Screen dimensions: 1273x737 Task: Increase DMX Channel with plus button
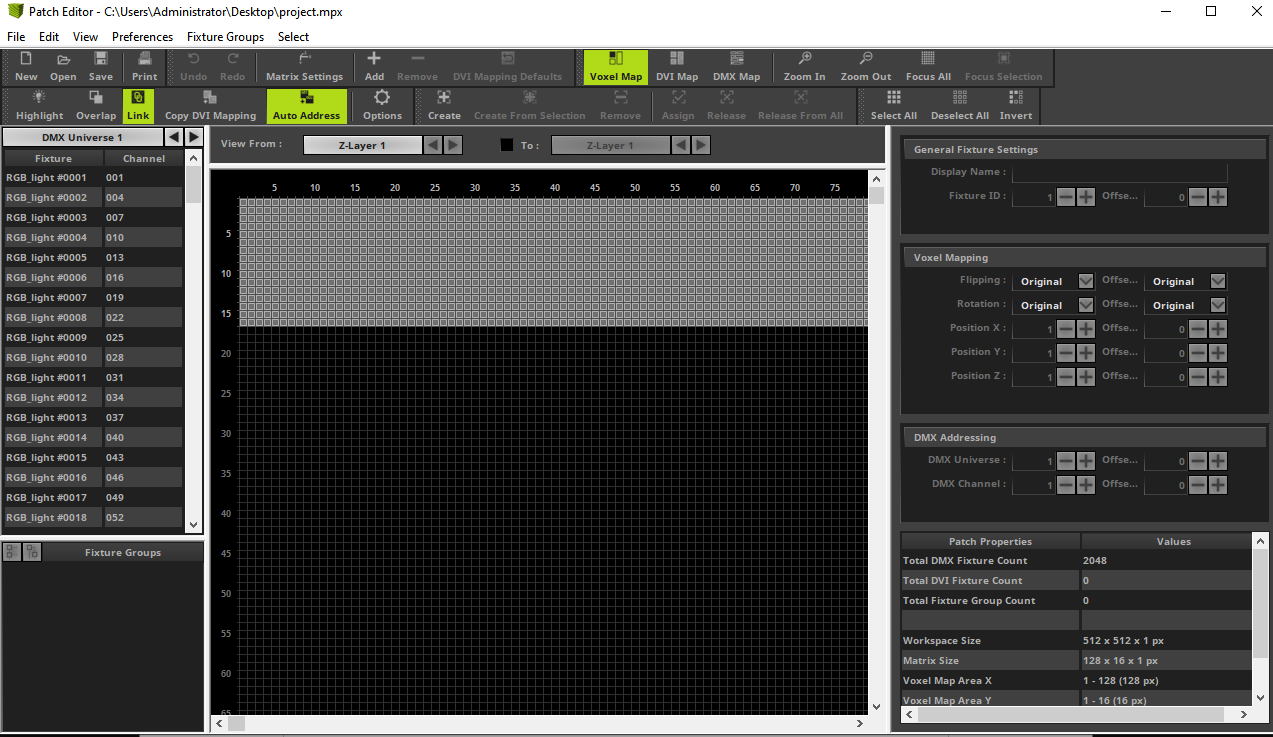(x=1086, y=484)
